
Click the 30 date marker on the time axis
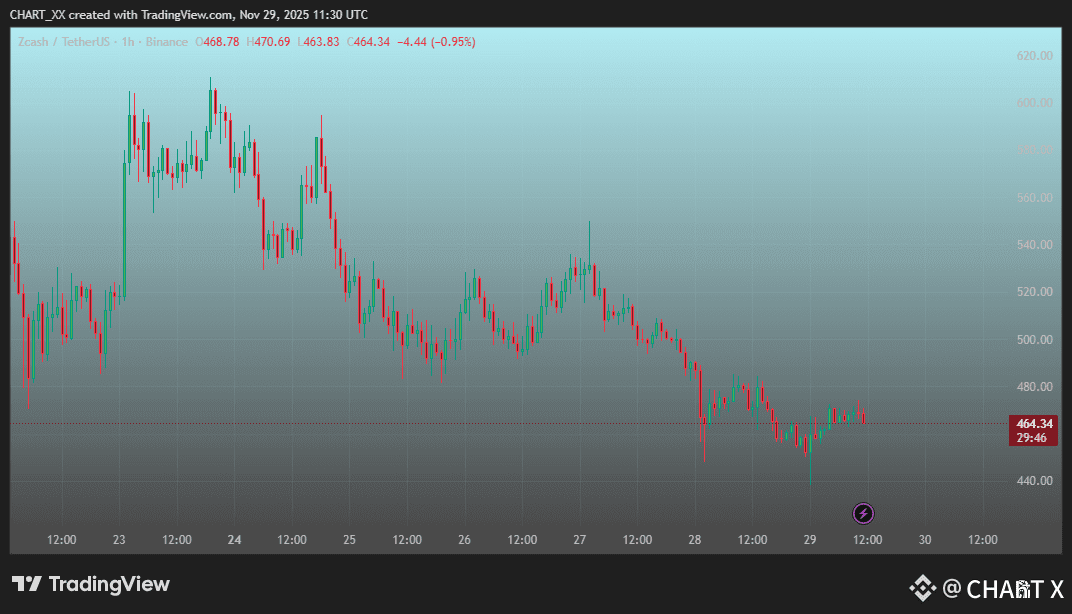tap(925, 539)
